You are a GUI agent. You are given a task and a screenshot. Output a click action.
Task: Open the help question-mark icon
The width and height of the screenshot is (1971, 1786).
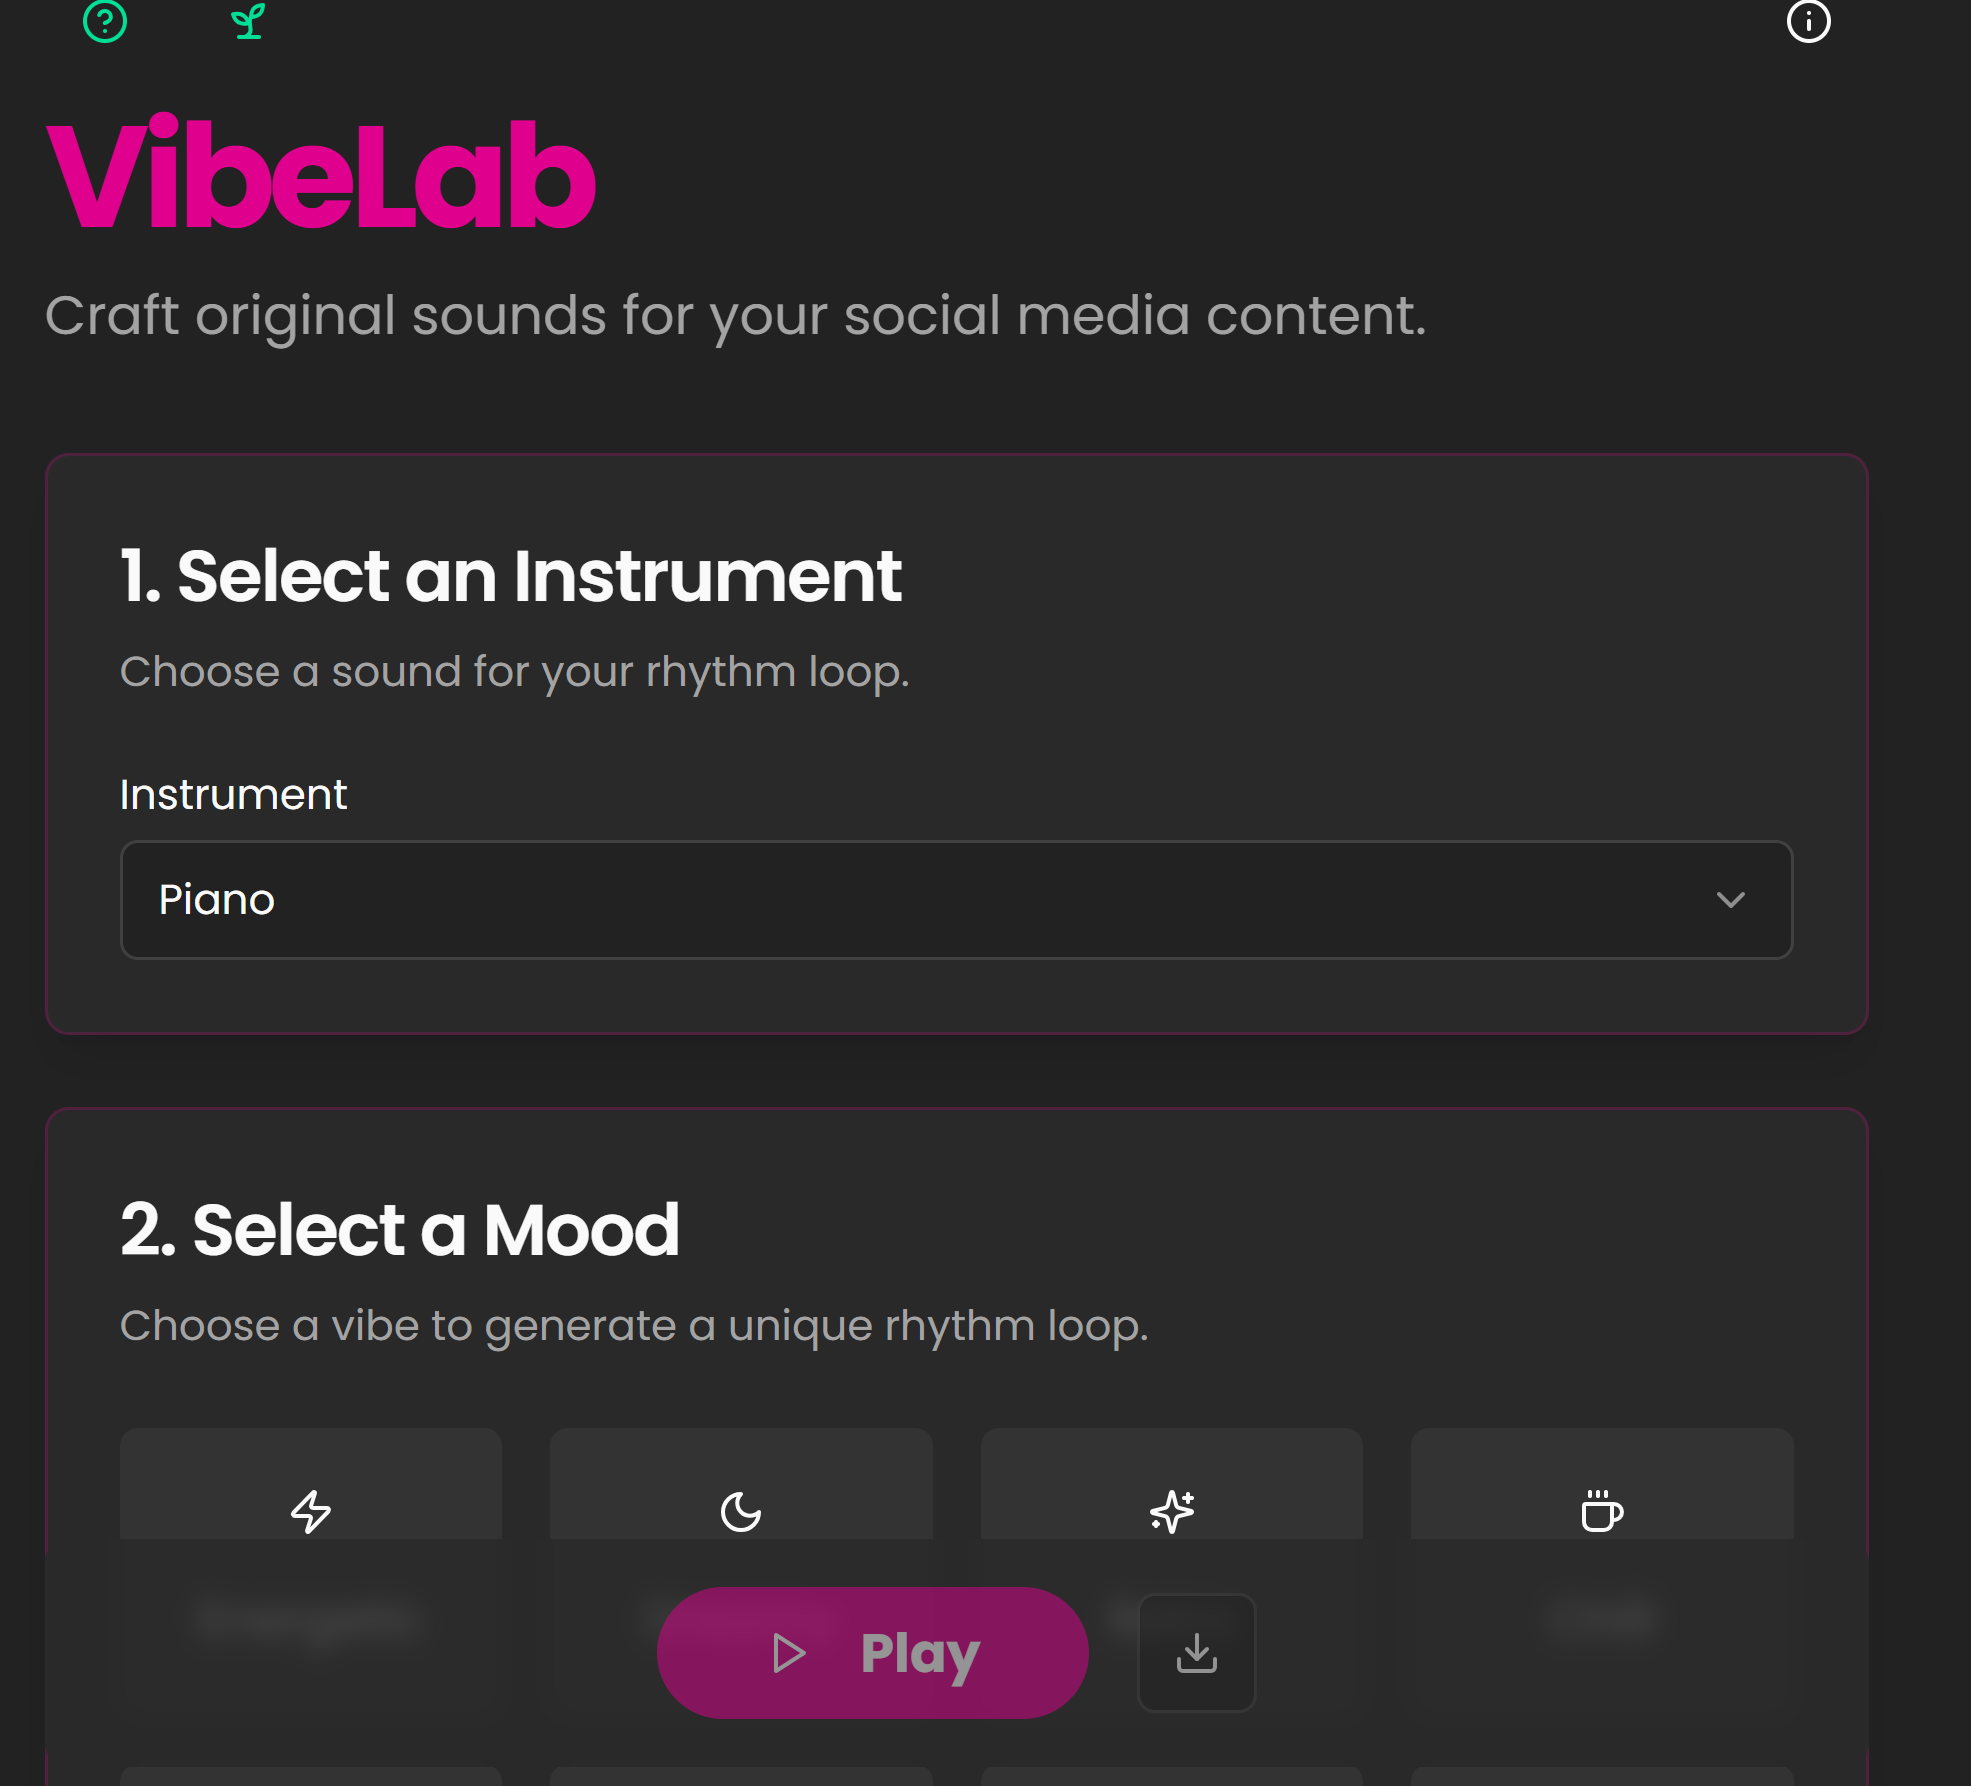(105, 21)
